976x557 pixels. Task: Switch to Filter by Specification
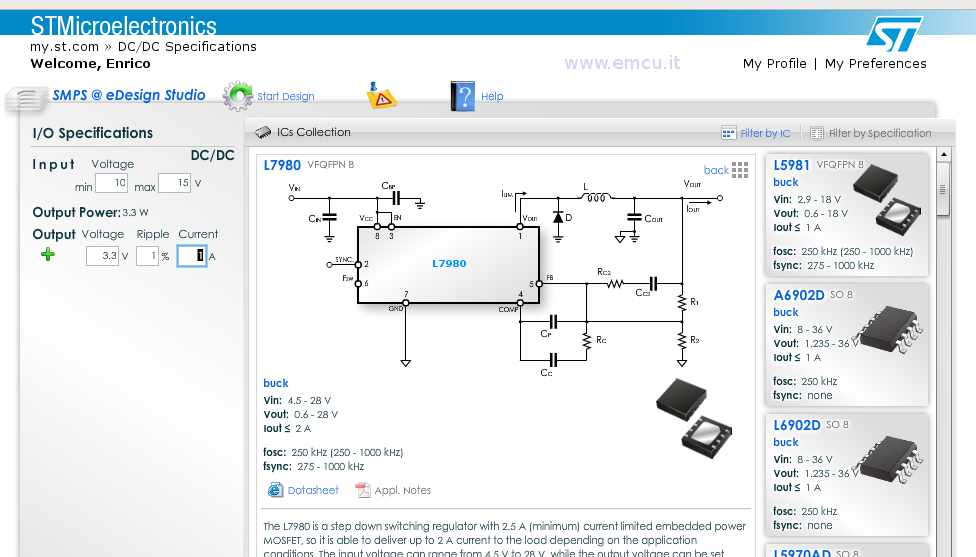[x=880, y=133]
